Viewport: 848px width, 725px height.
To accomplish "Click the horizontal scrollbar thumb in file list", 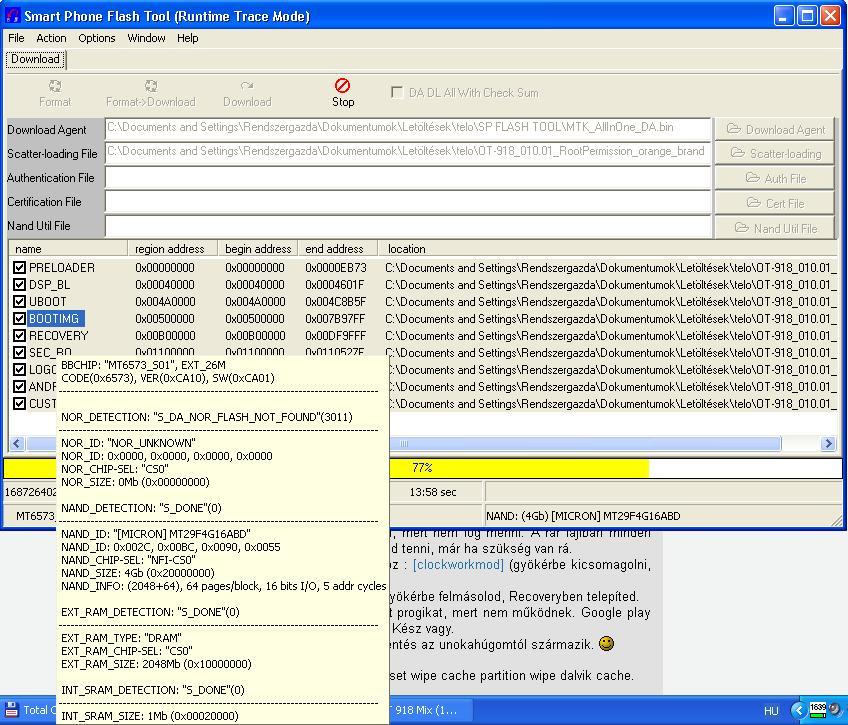I will [x=405, y=444].
